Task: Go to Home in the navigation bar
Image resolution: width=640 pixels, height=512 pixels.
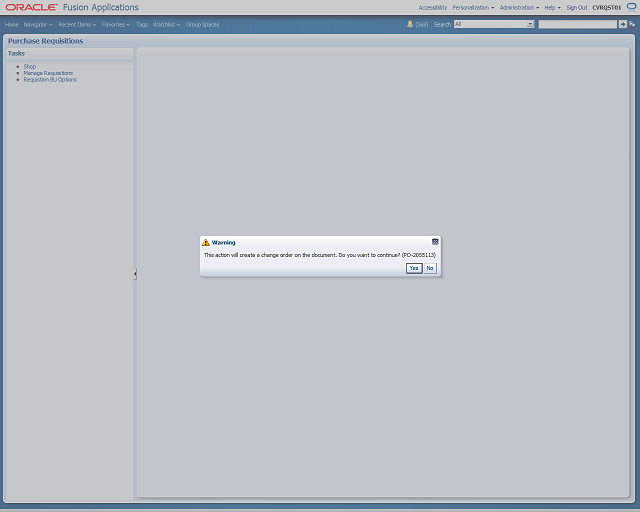Action: coord(12,24)
